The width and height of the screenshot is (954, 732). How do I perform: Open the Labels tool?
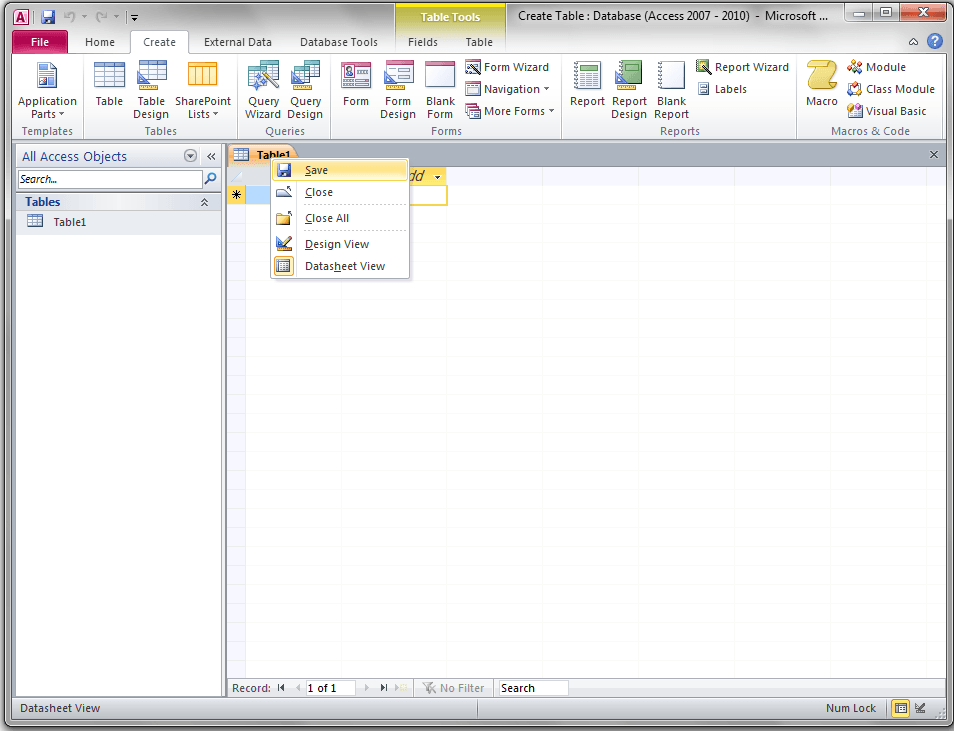[722, 89]
